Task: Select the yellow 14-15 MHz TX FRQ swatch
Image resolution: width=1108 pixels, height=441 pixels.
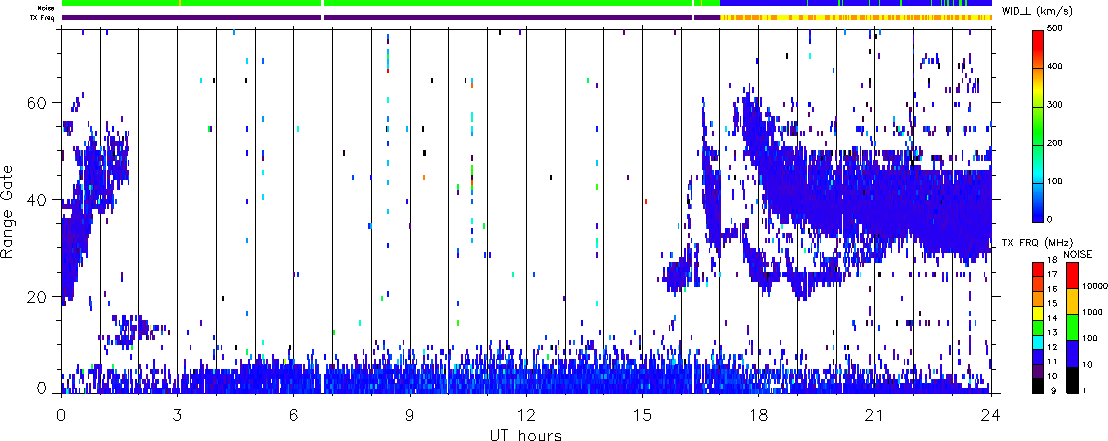Action: [x=1037, y=312]
